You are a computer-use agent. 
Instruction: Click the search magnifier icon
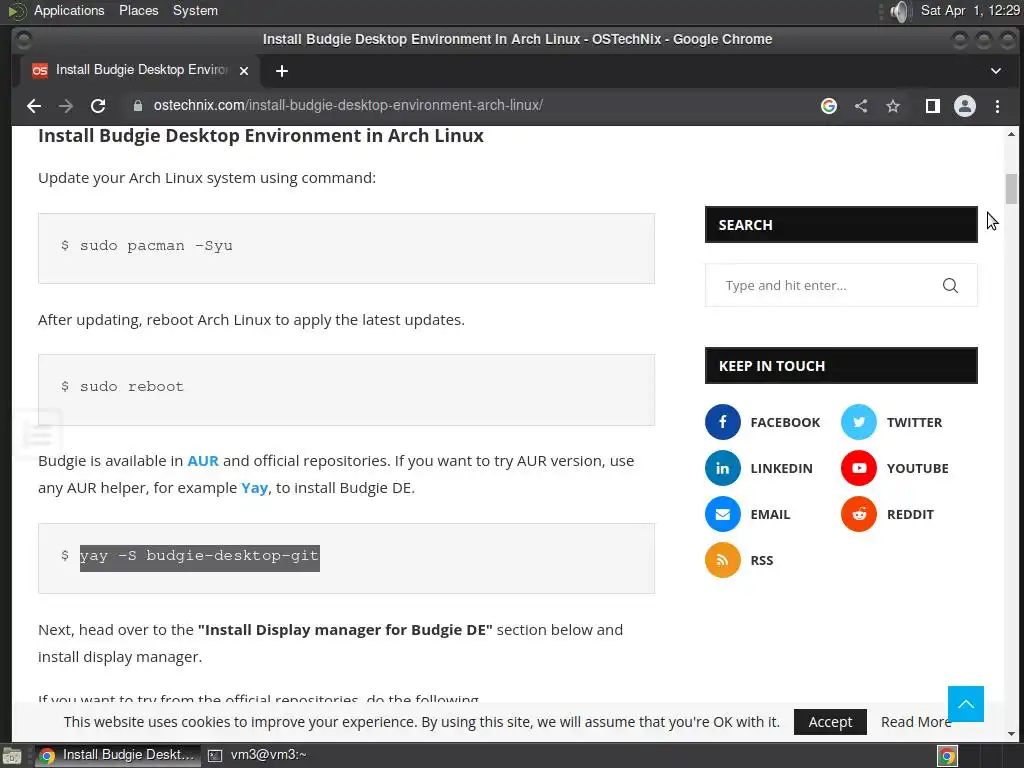click(950, 285)
